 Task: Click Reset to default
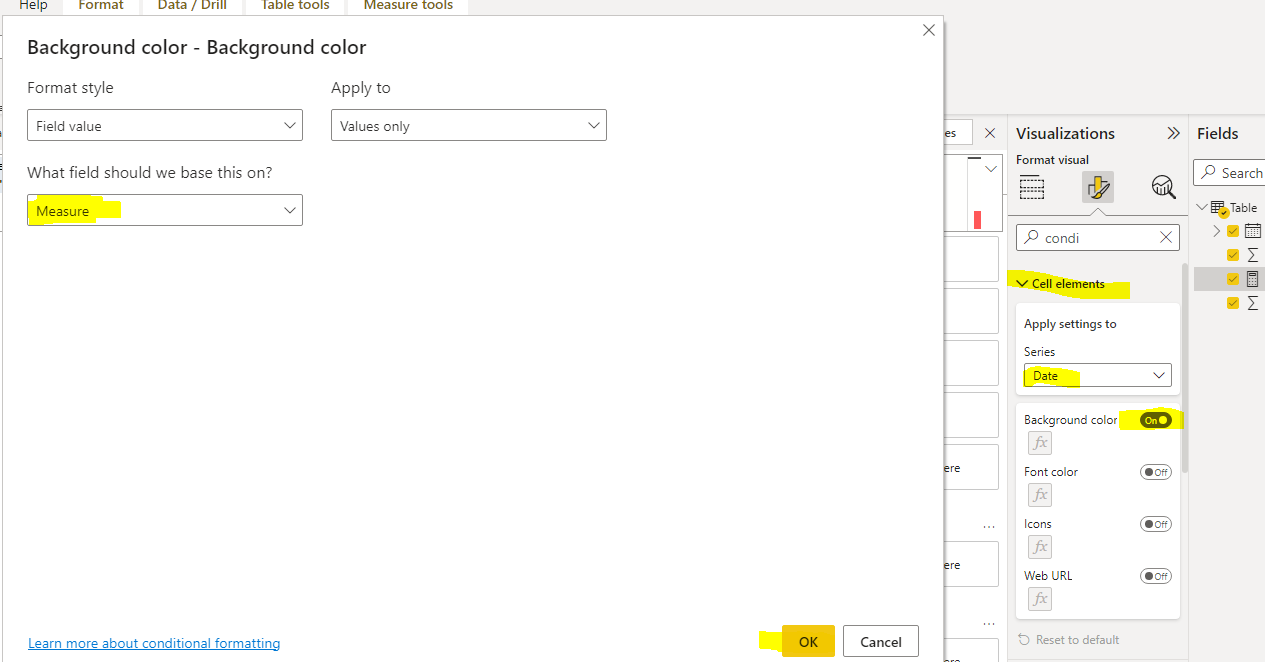point(1078,640)
